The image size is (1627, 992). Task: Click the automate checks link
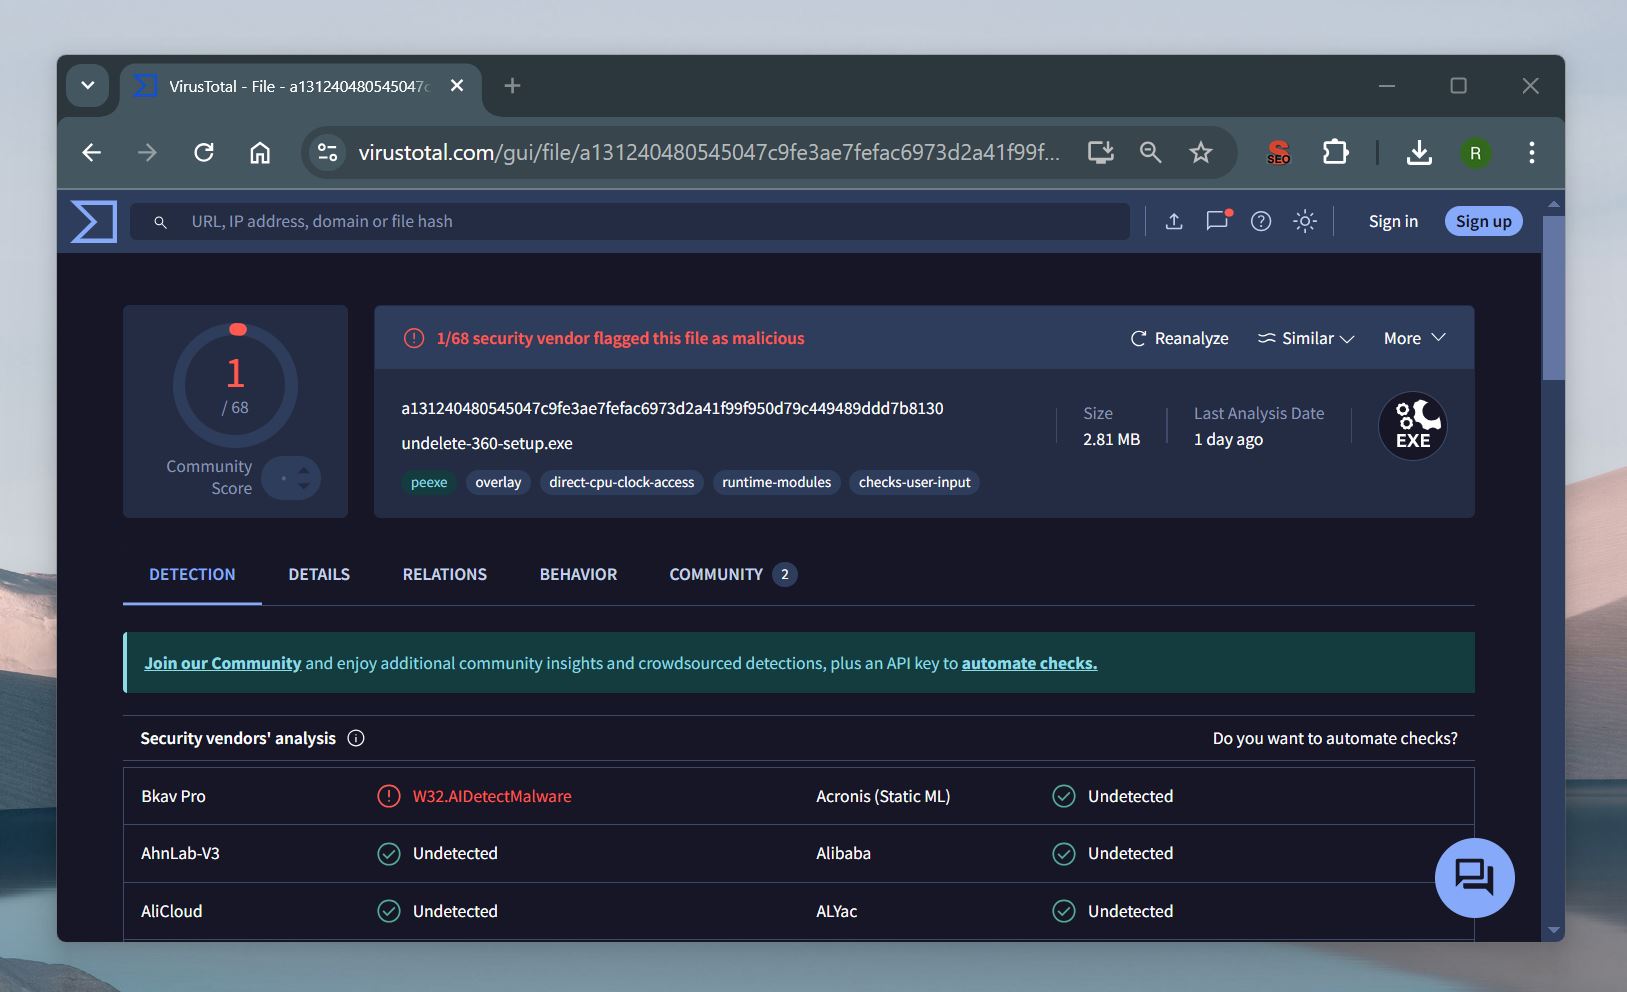coord(1029,663)
